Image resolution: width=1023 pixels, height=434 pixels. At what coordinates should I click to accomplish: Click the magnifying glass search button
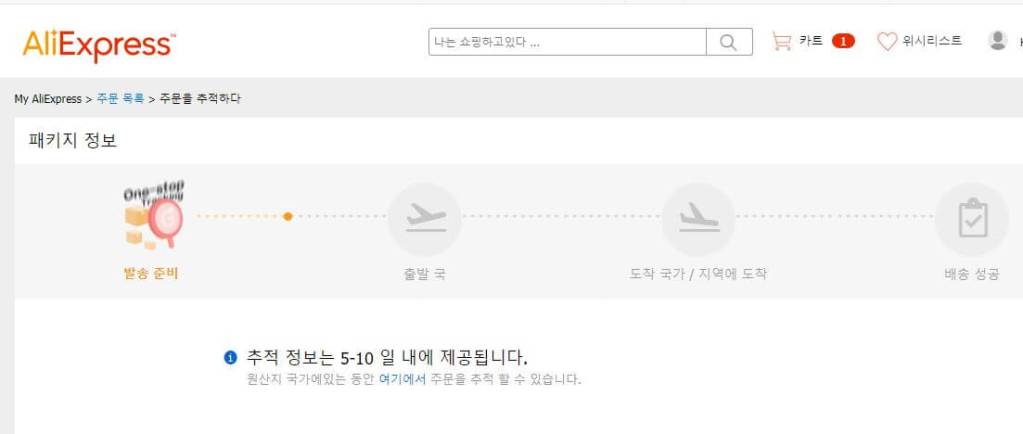(x=729, y=42)
